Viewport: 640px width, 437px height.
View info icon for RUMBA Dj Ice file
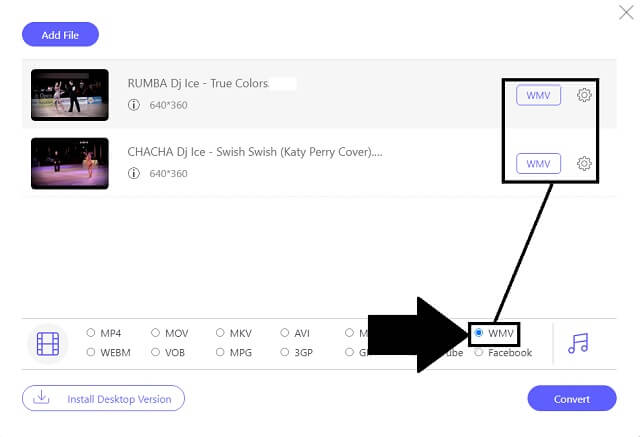[133, 105]
